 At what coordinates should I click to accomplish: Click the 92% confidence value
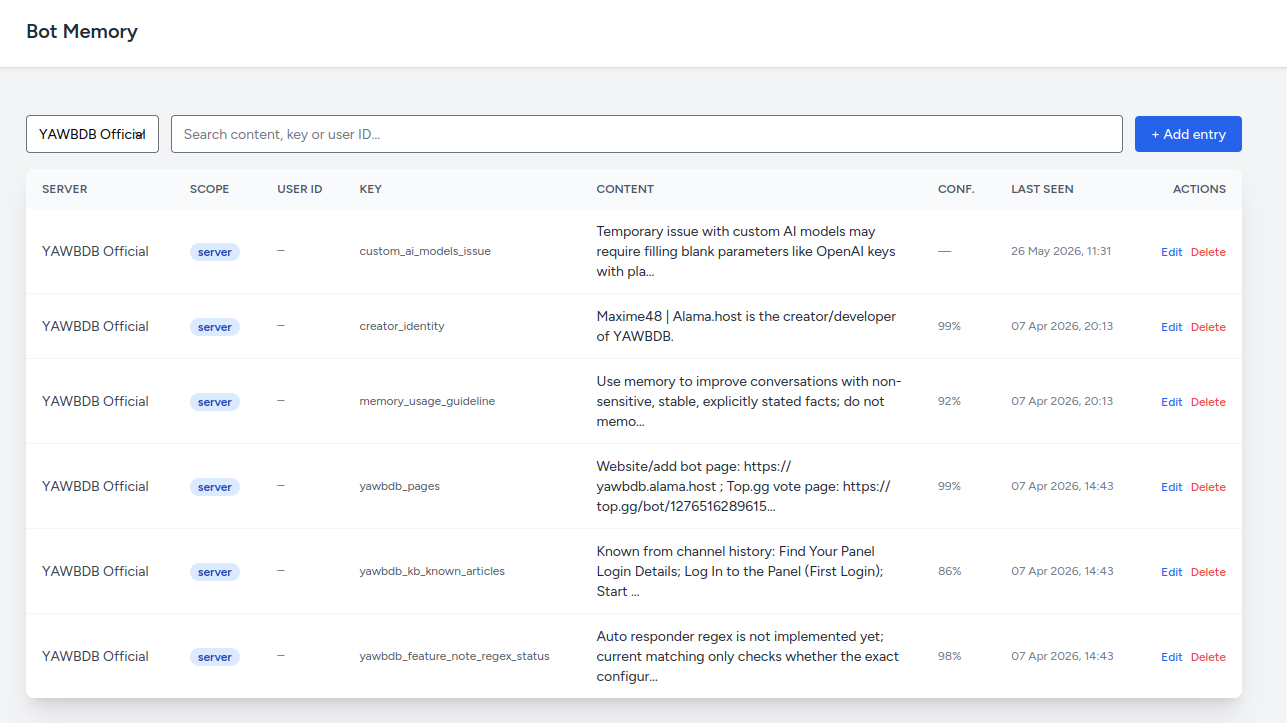coord(949,401)
